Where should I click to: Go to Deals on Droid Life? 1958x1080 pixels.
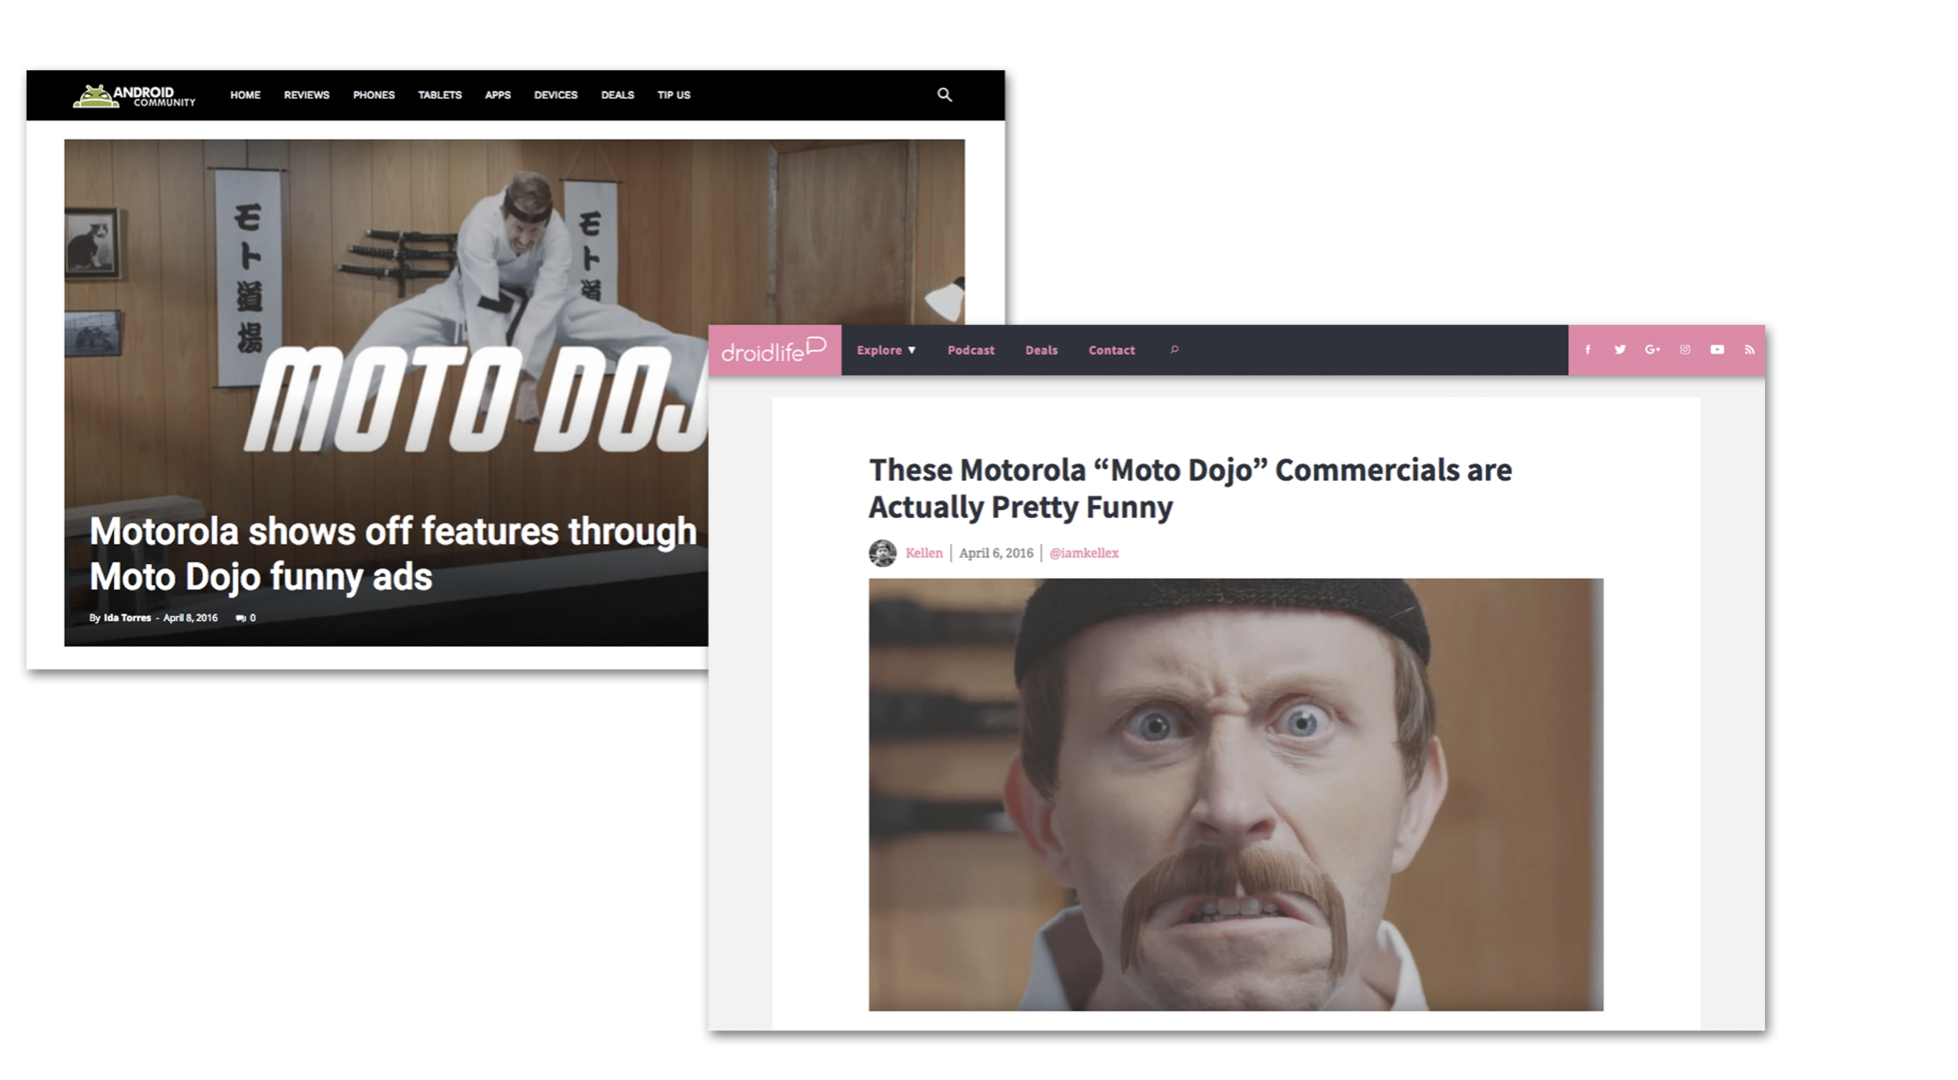[x=1041, y=350]
